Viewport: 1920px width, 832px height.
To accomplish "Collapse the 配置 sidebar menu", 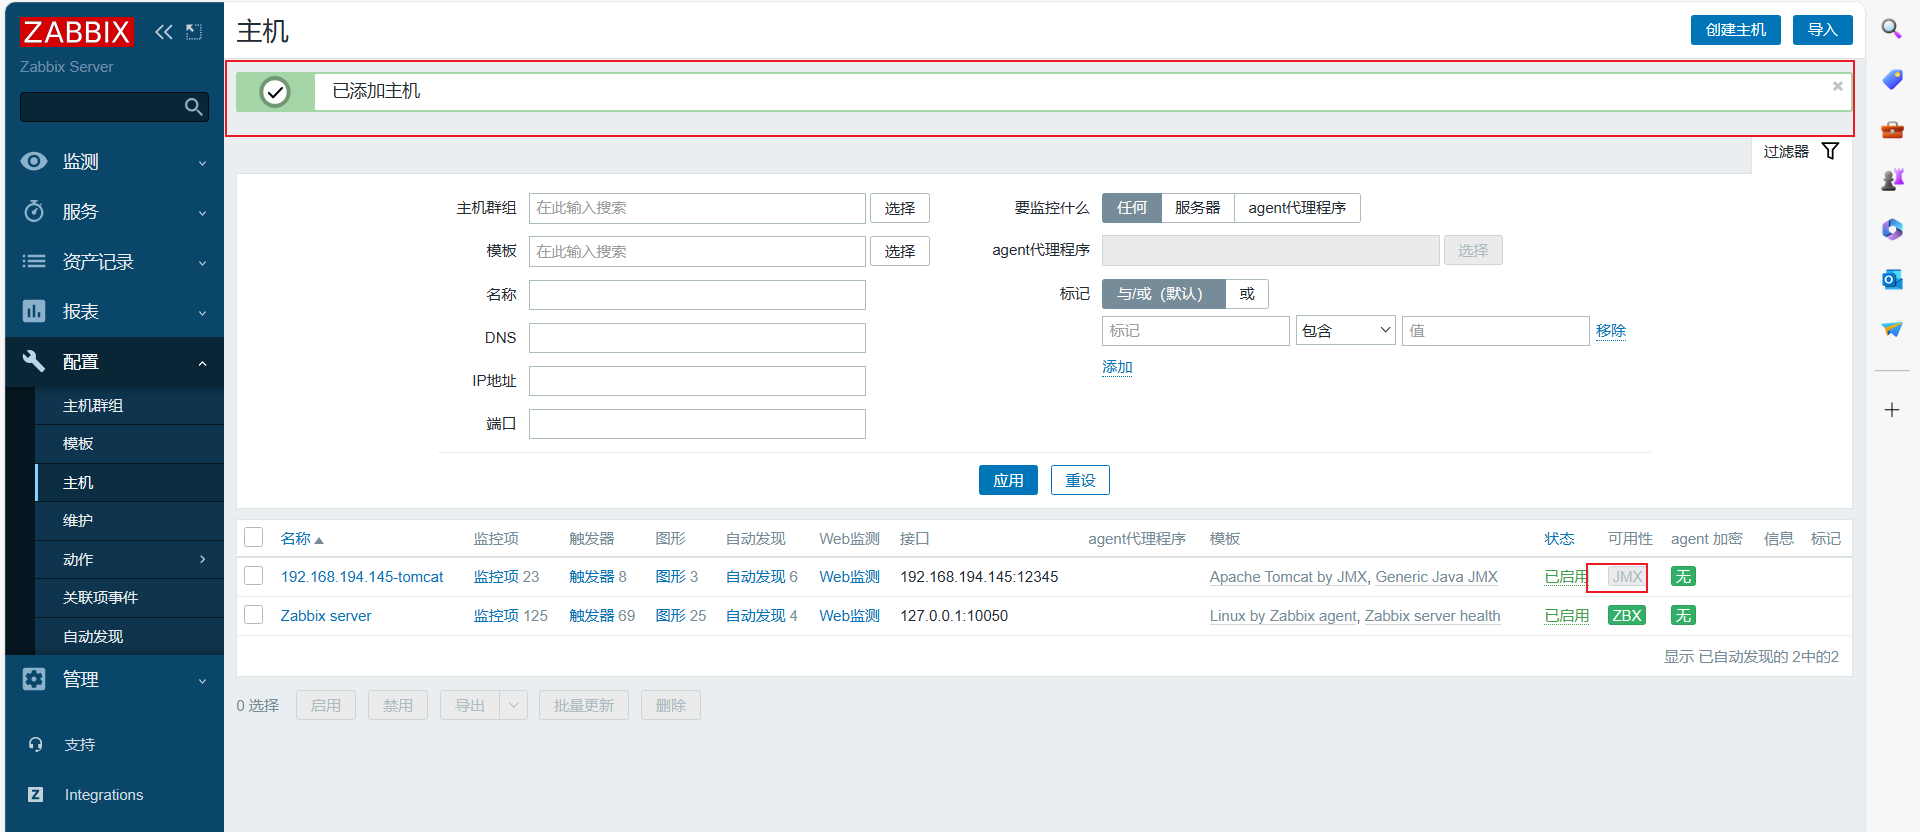I will [x=114, y=362].
